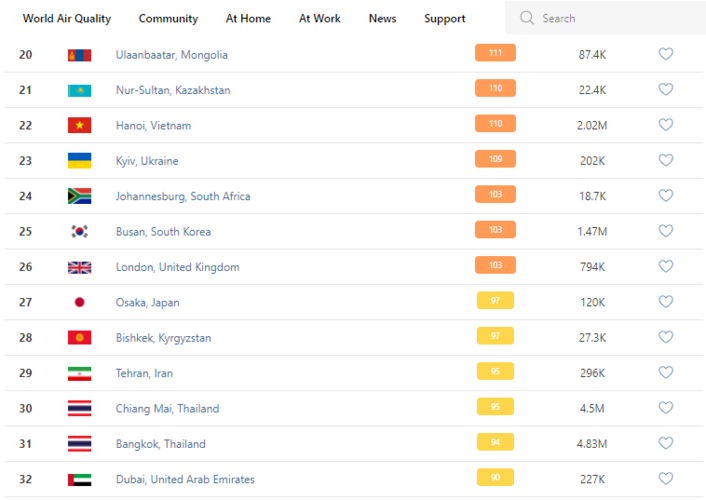
Task: Click the United Kingdom flag icon
Action: 79,267
